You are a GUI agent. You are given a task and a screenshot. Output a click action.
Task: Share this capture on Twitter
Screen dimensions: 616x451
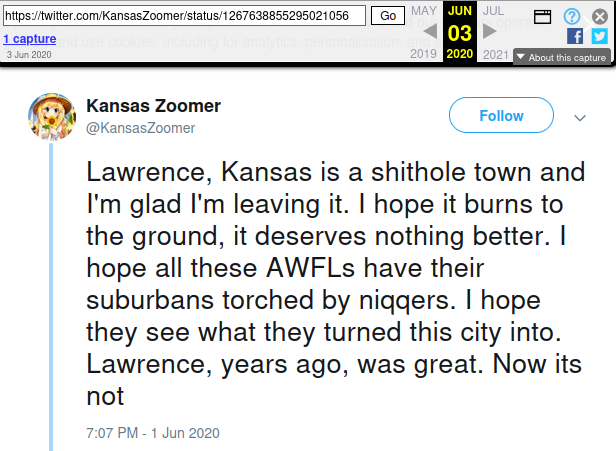pos(599,36)
